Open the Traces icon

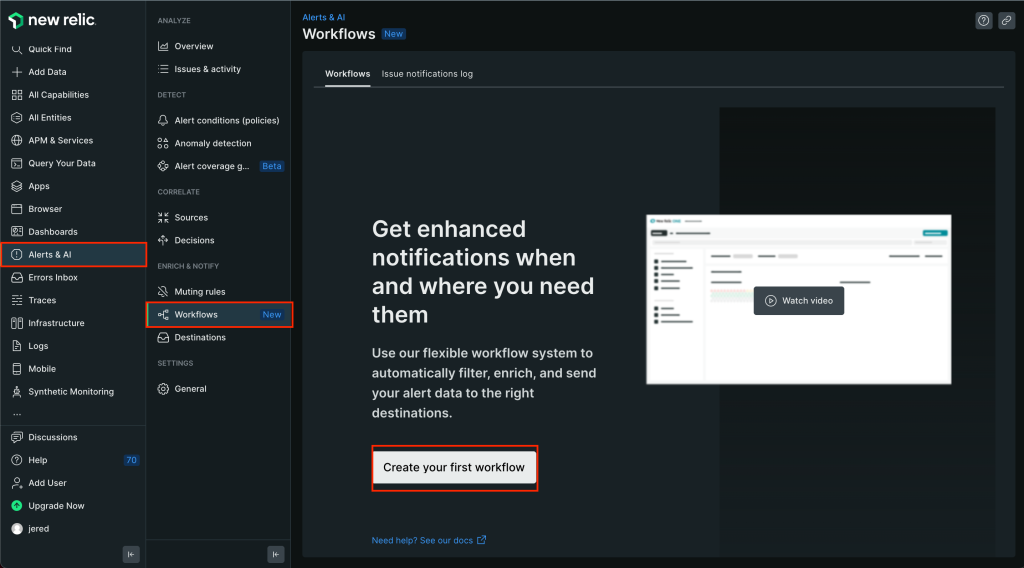click(17, 300)
